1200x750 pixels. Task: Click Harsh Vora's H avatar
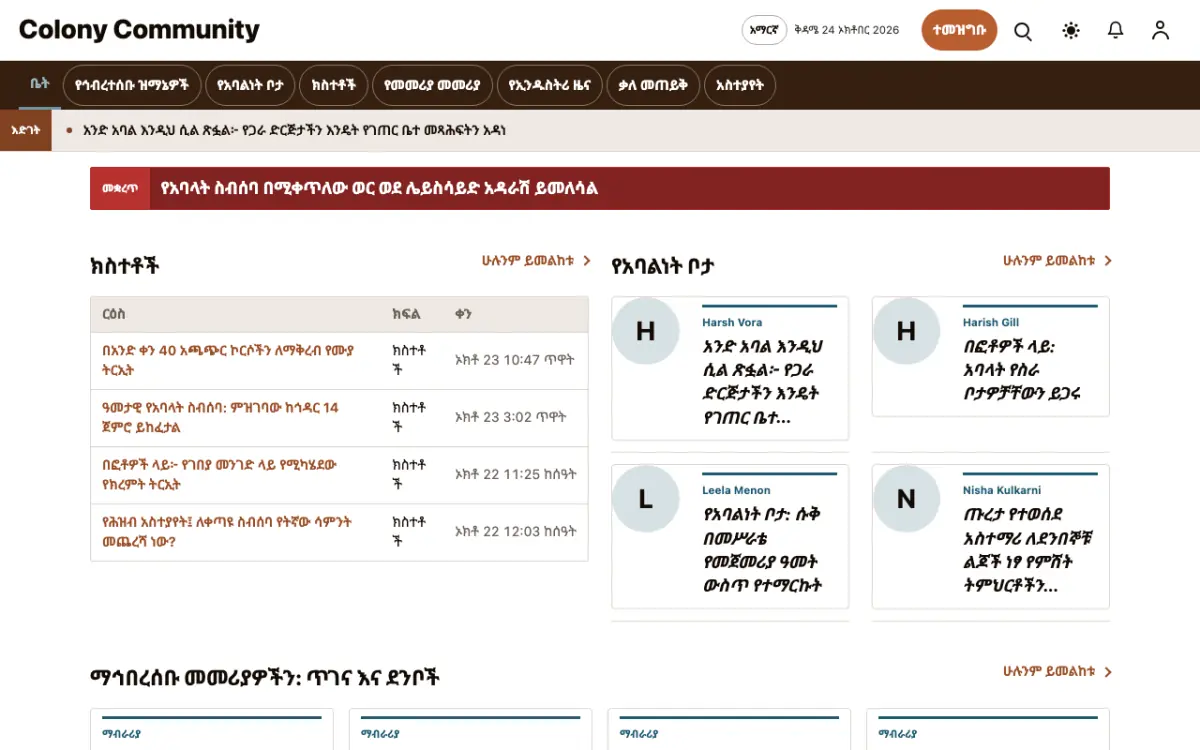(x=645, y=331)
